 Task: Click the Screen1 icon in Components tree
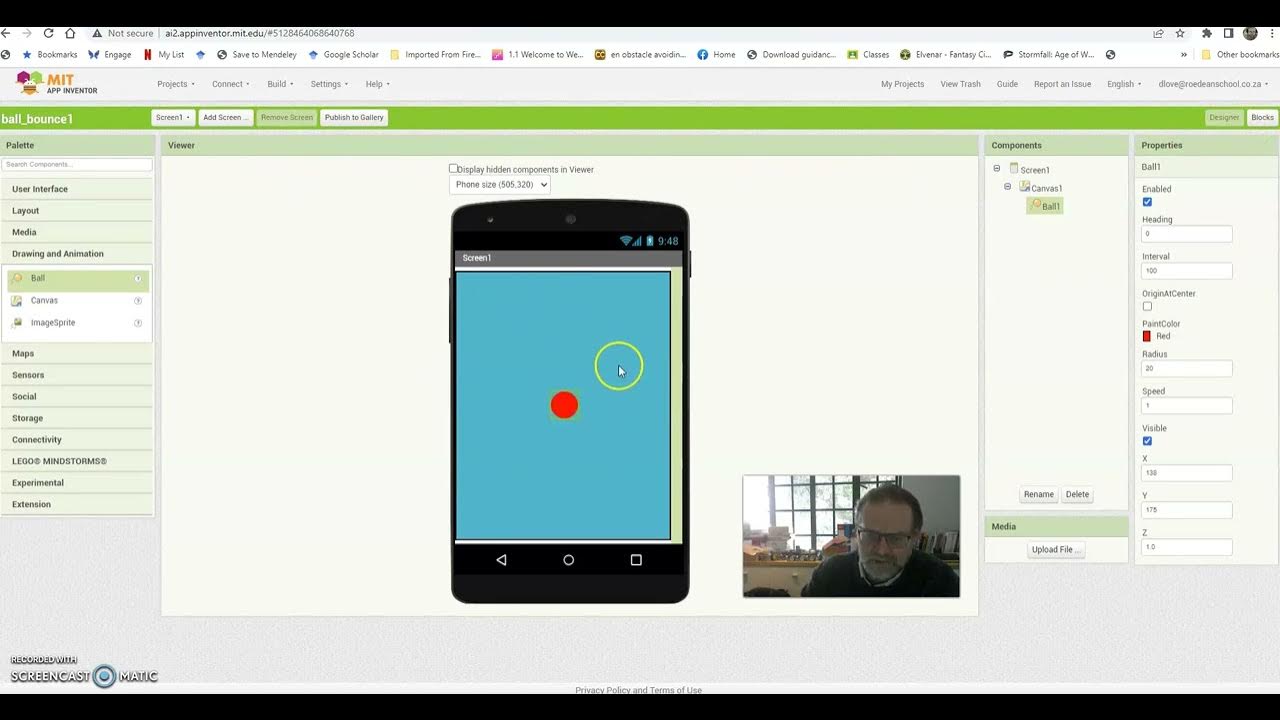(x=1014, y=169)
